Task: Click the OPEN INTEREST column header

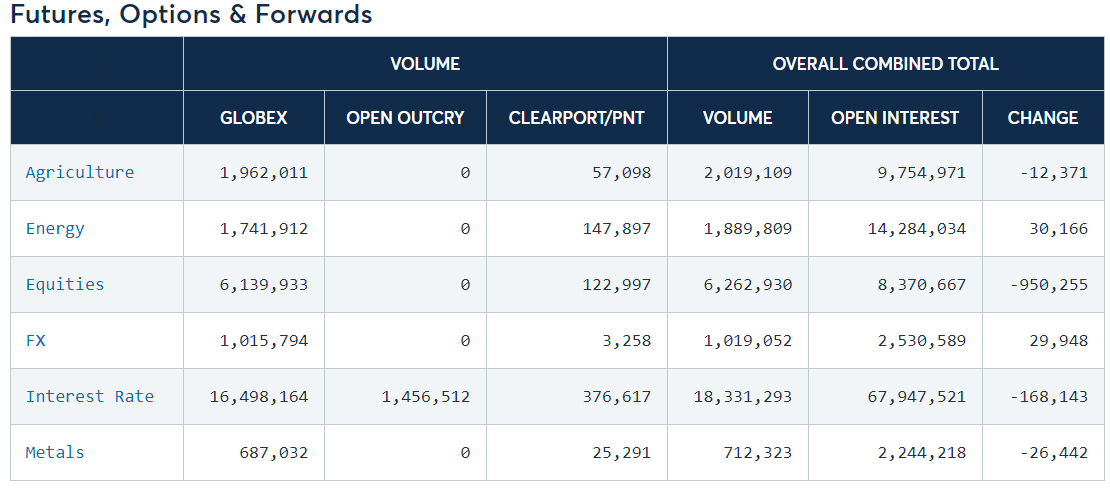Action: 896,118
